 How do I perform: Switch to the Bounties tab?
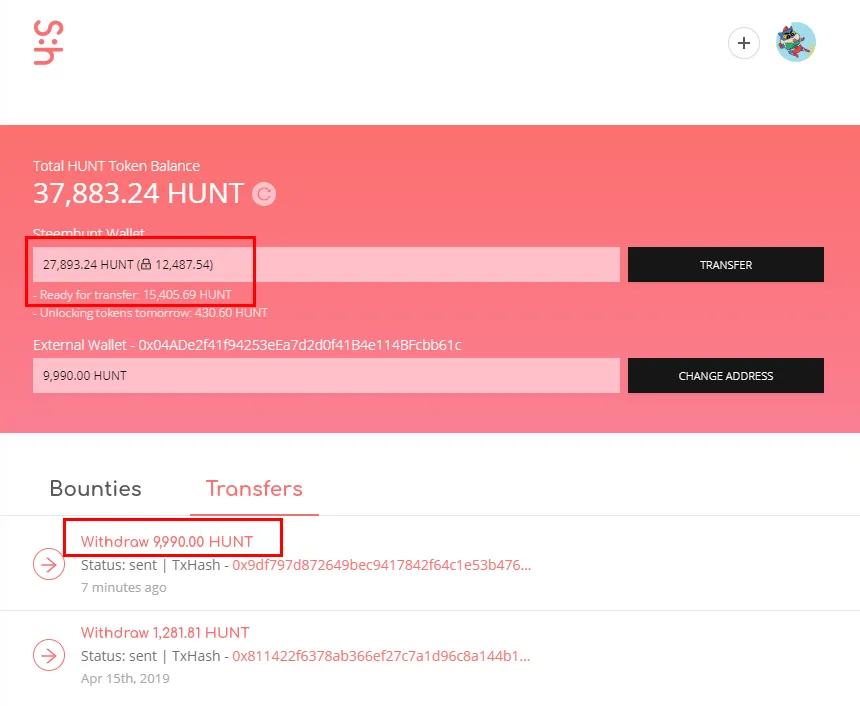(95, 489)
